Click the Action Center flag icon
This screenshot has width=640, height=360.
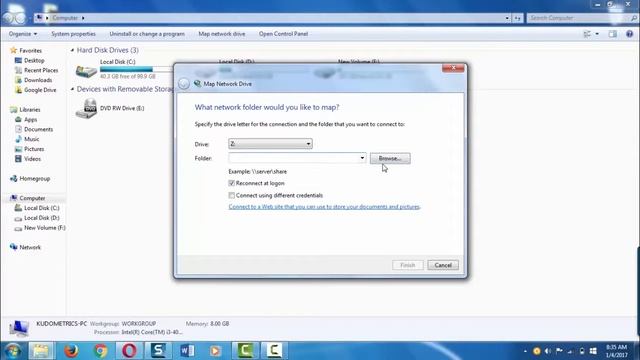tap(559, 351)
